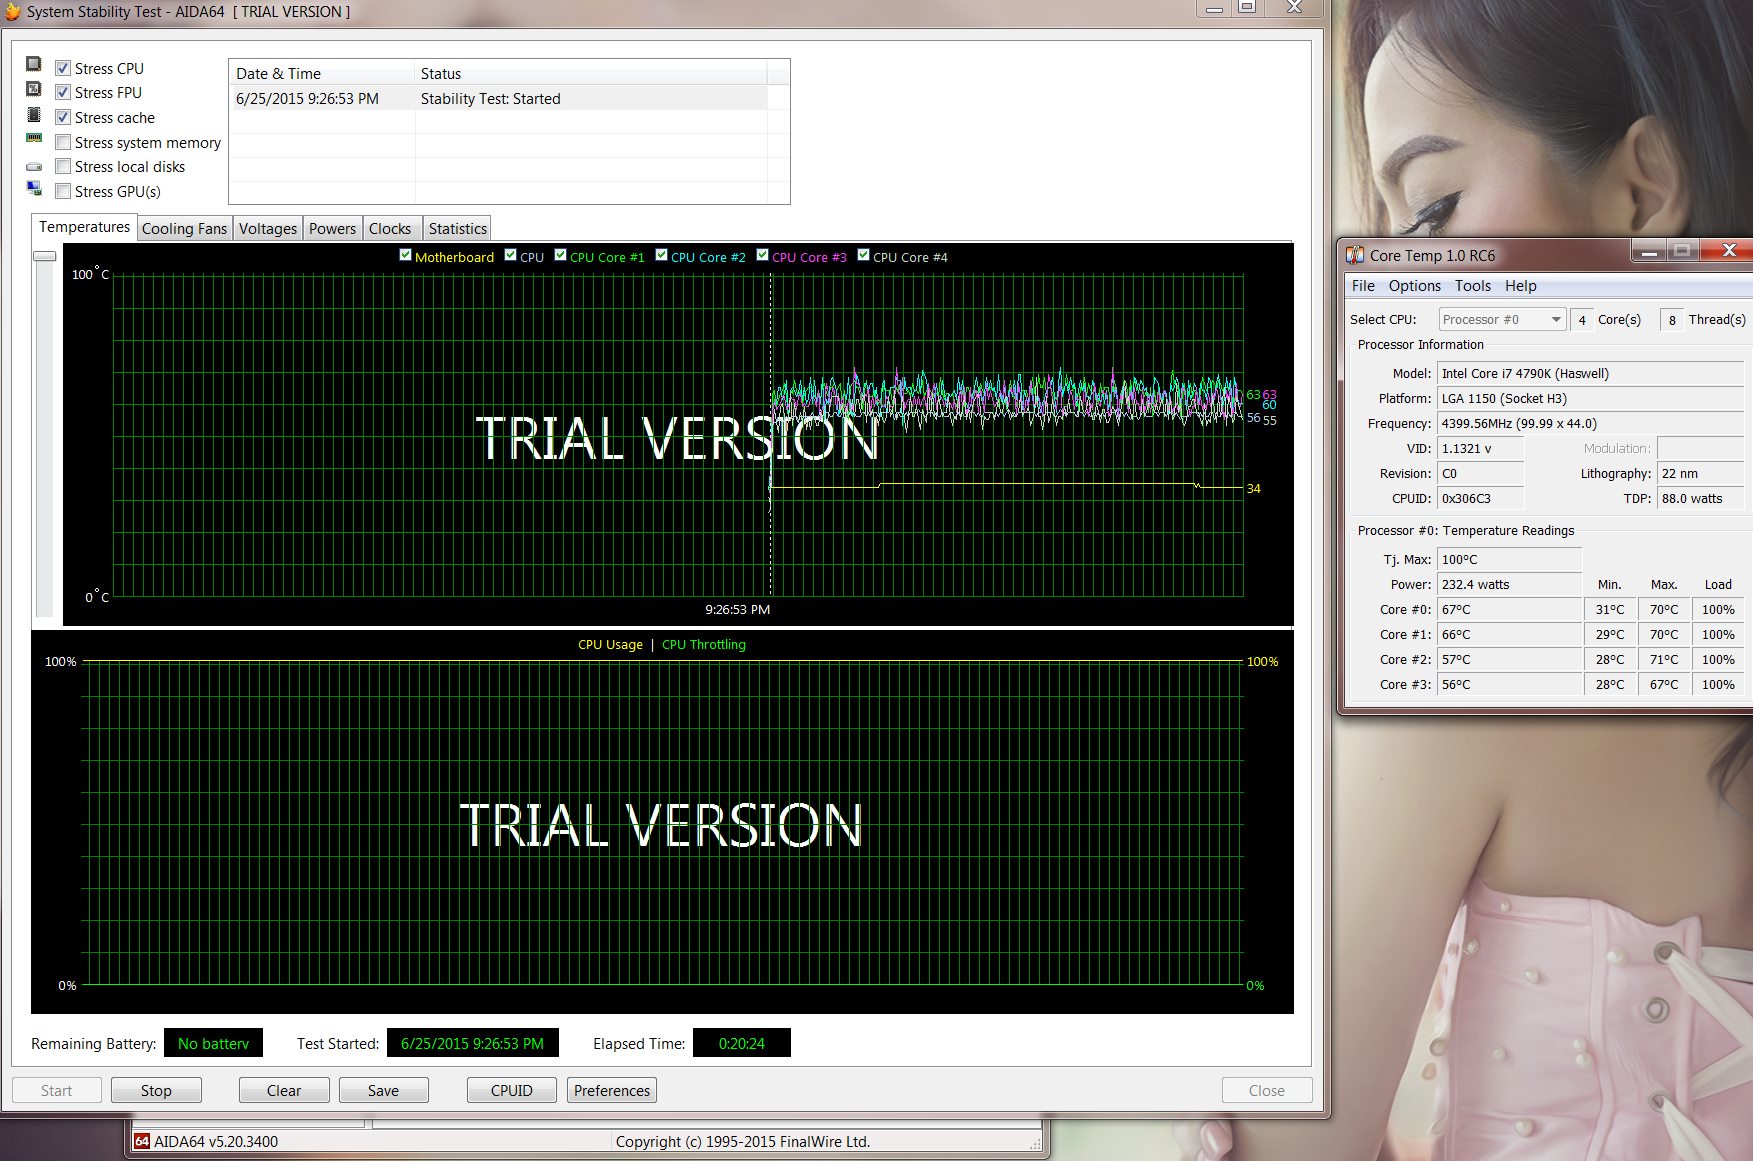
Task: Uncheck the Stress CPU checkbox
Action: point(63,68)
